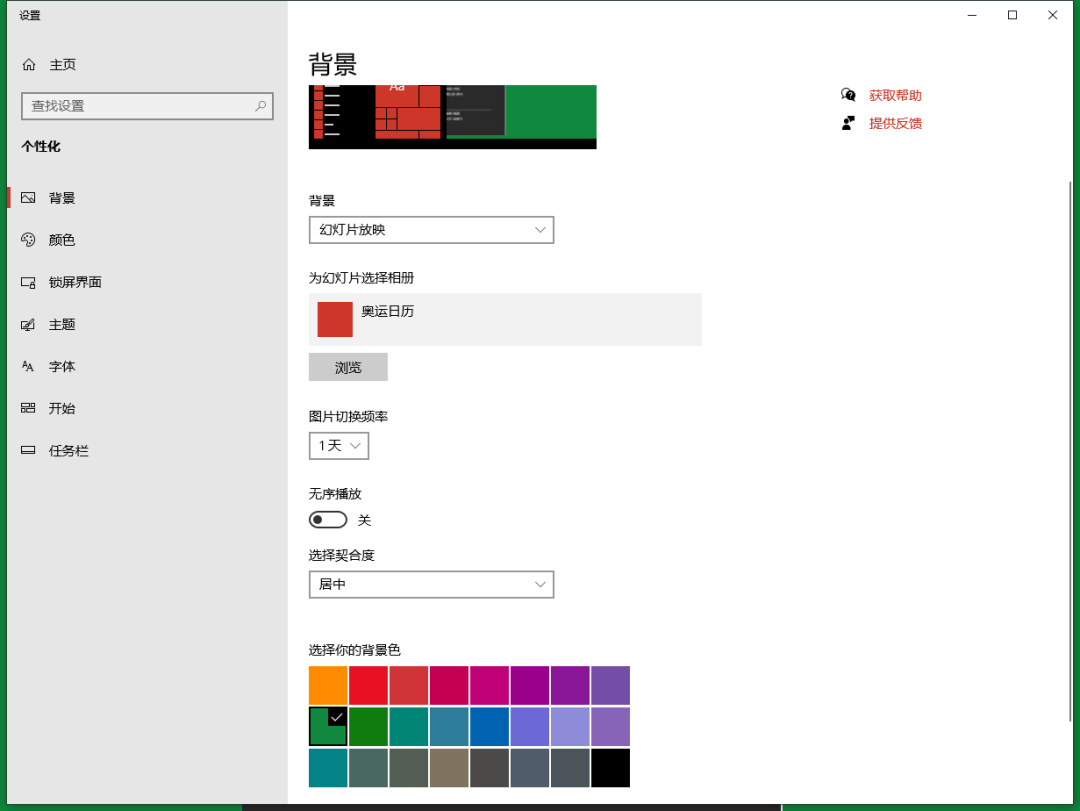Pick the bright red swatch beside orange
1080x811 pixels.
(368, 686)
